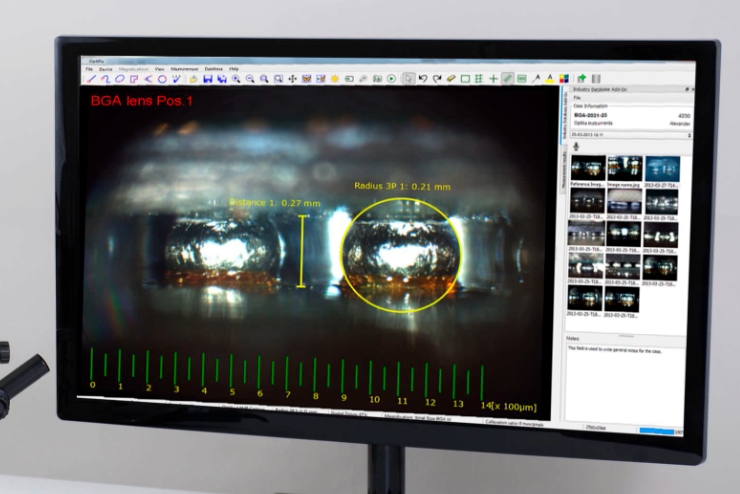The image size is (740, 494).
Task: Click the green live-view play button icon
Action: pos(391,79)
